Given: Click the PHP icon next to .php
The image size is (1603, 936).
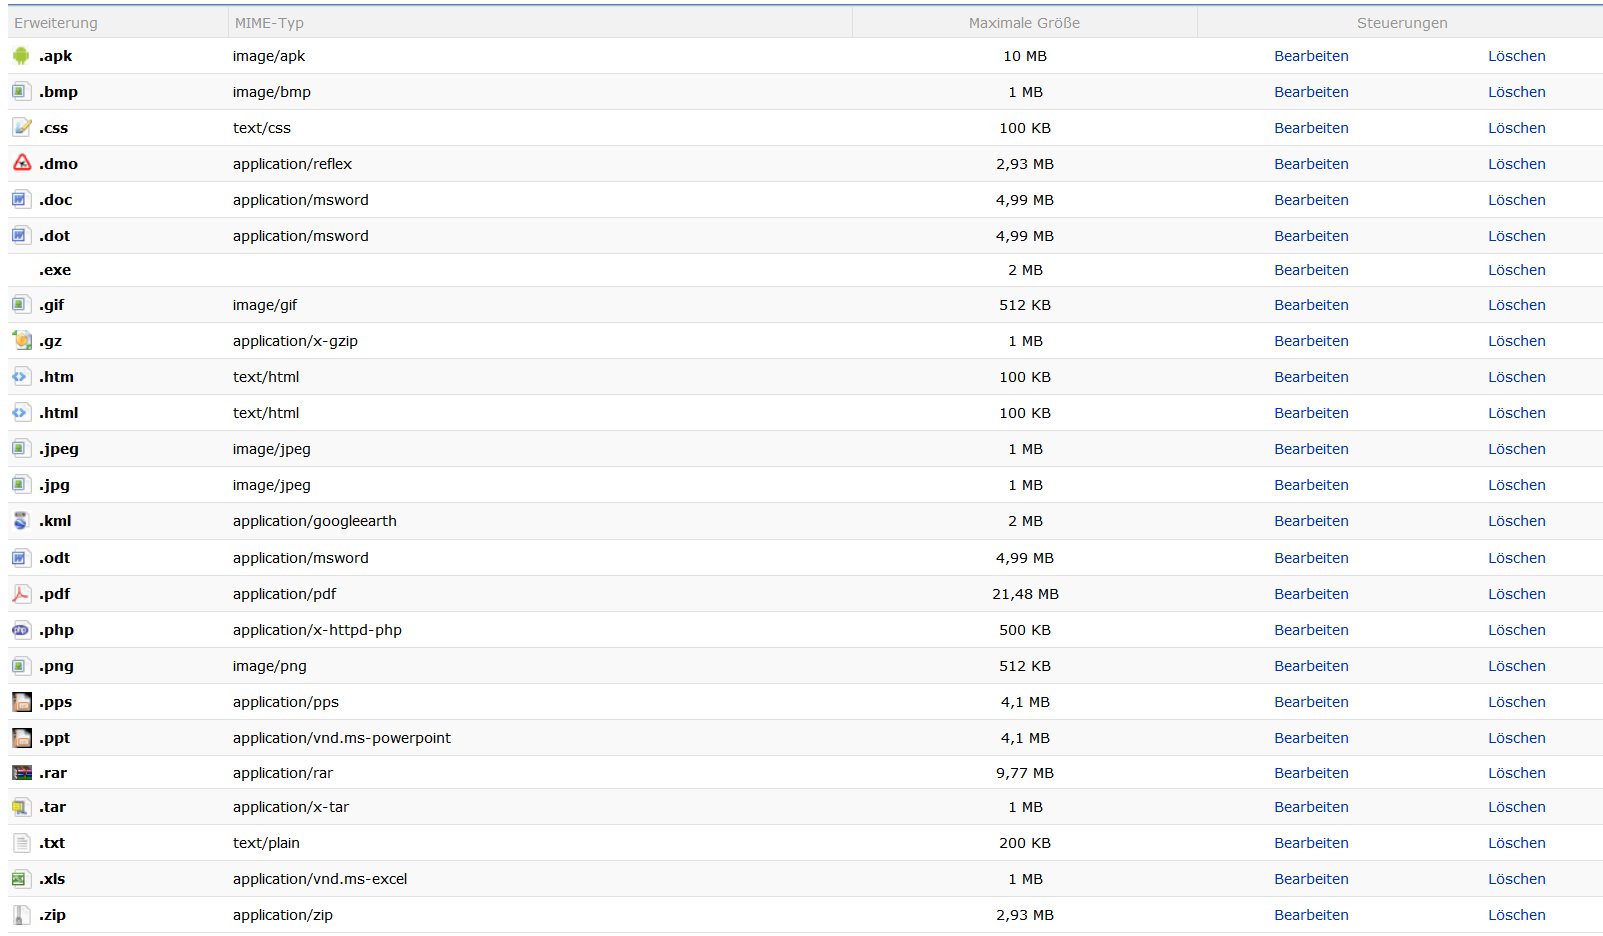Looking at the screenshot, I should pos(21,630).
